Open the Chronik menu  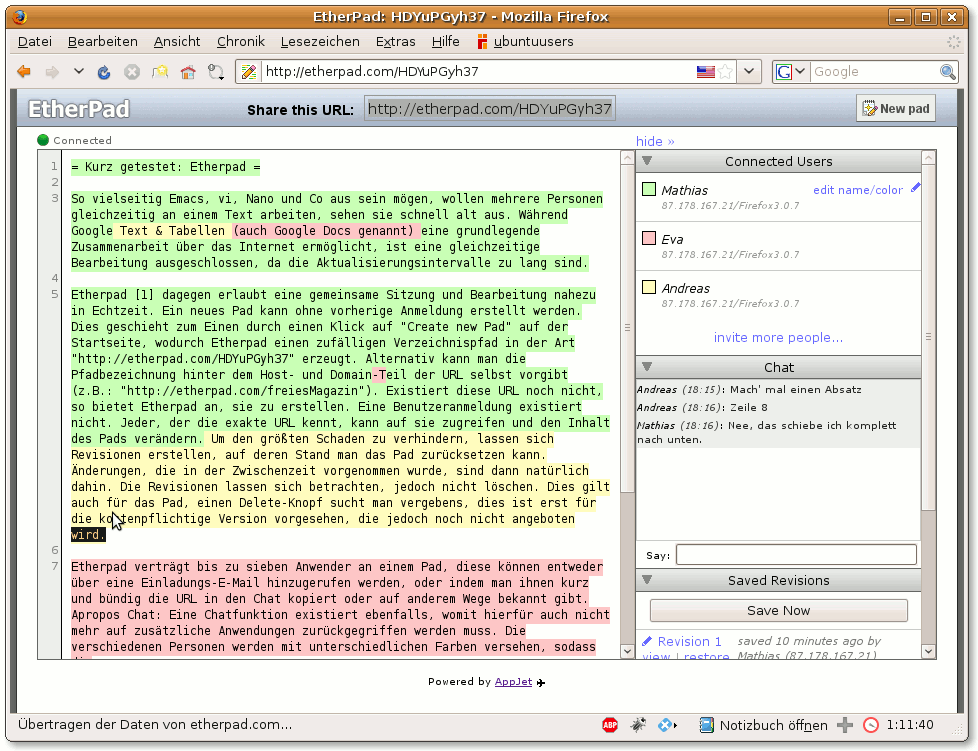click(241, 42)
